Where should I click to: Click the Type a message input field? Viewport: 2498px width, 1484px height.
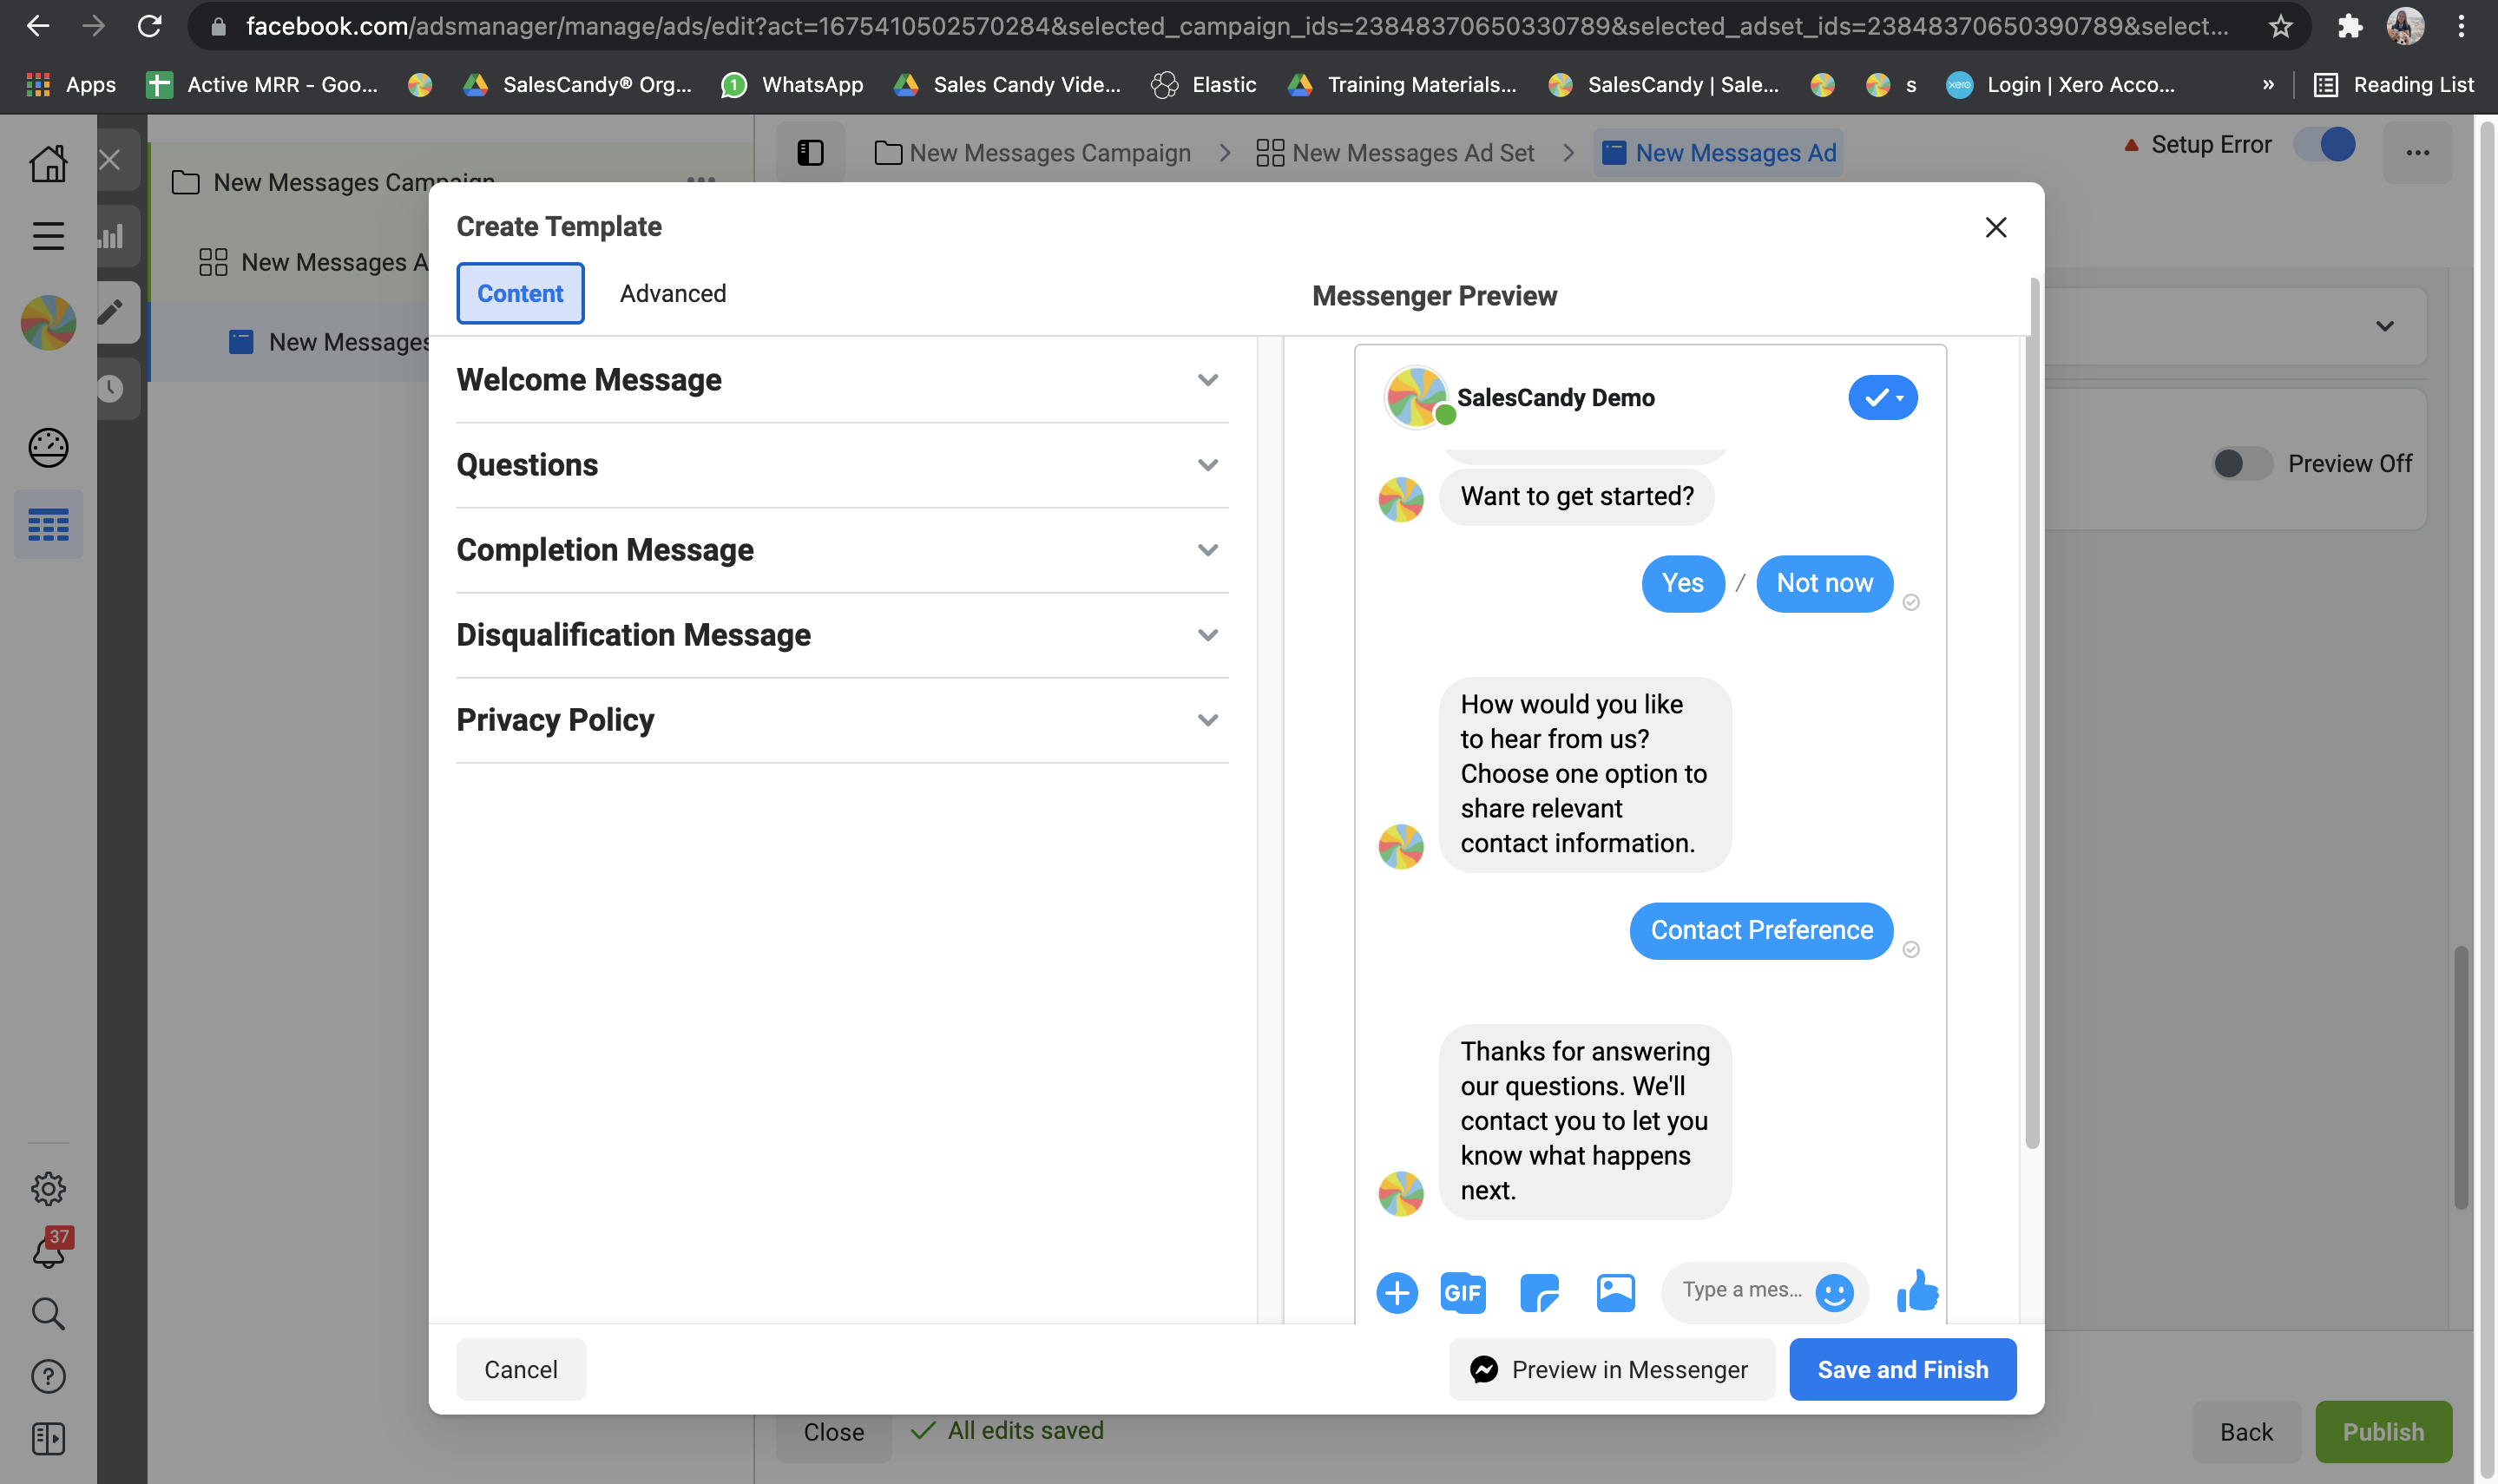coord(1741,1290)
